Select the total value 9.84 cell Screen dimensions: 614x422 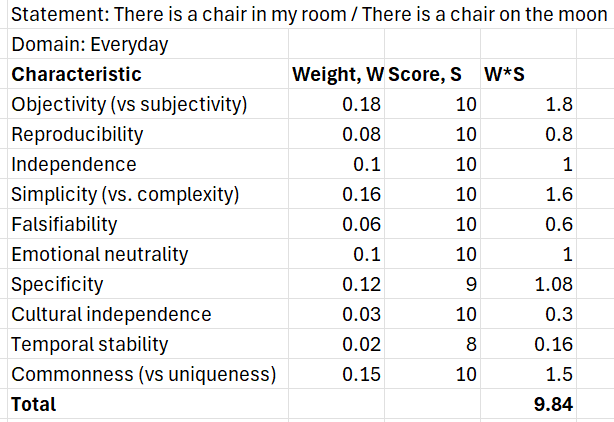[x=528, y=404]
